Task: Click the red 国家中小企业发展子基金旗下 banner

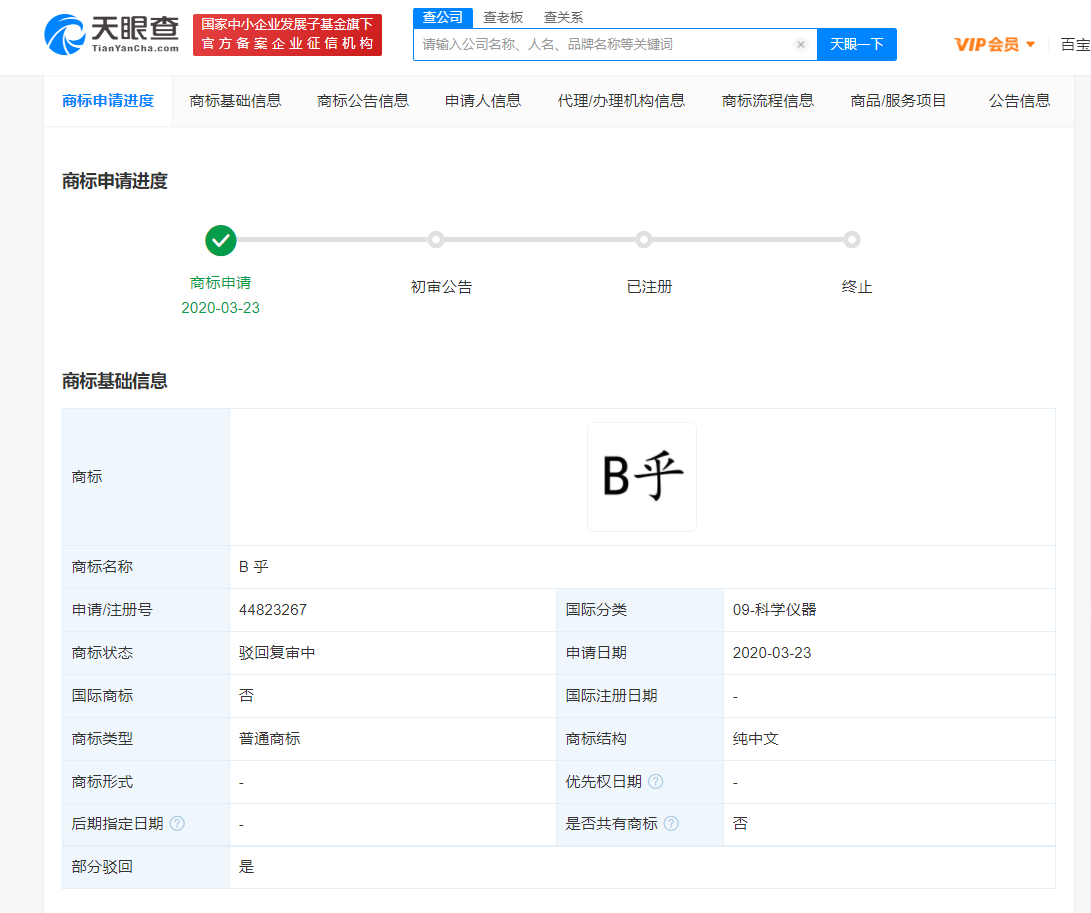Action: click(287, 34)
